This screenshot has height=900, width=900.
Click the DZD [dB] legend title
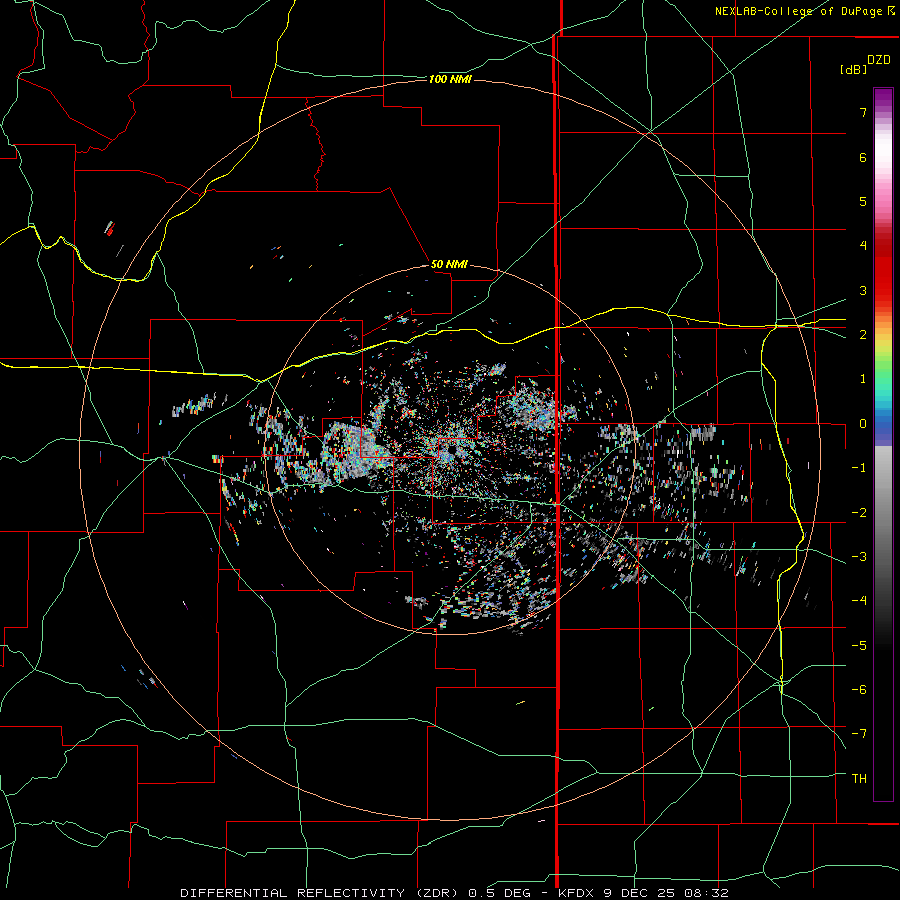(864, 64)
